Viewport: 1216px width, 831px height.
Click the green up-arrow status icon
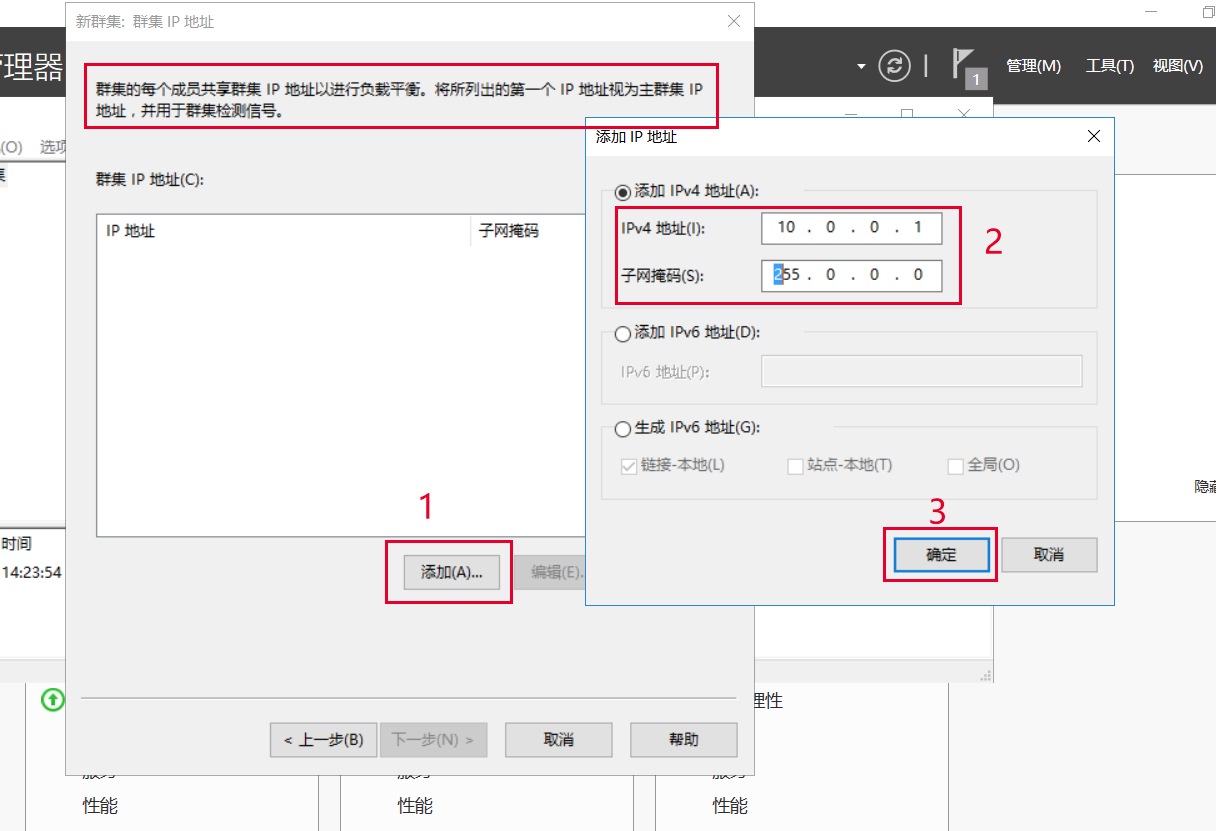click(52, 699)
